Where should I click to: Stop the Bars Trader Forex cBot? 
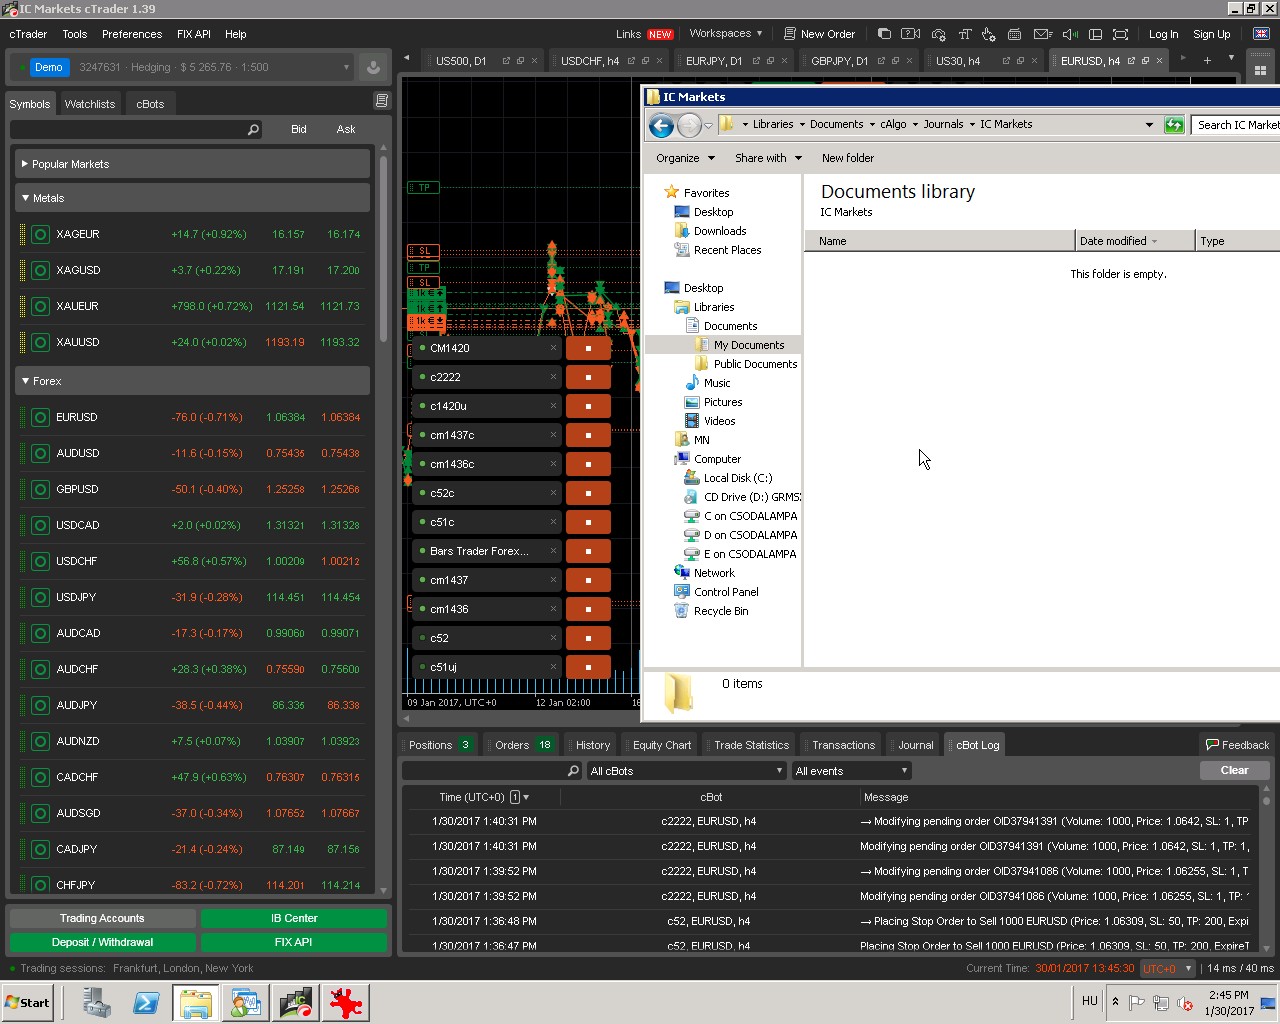[588, 551]
